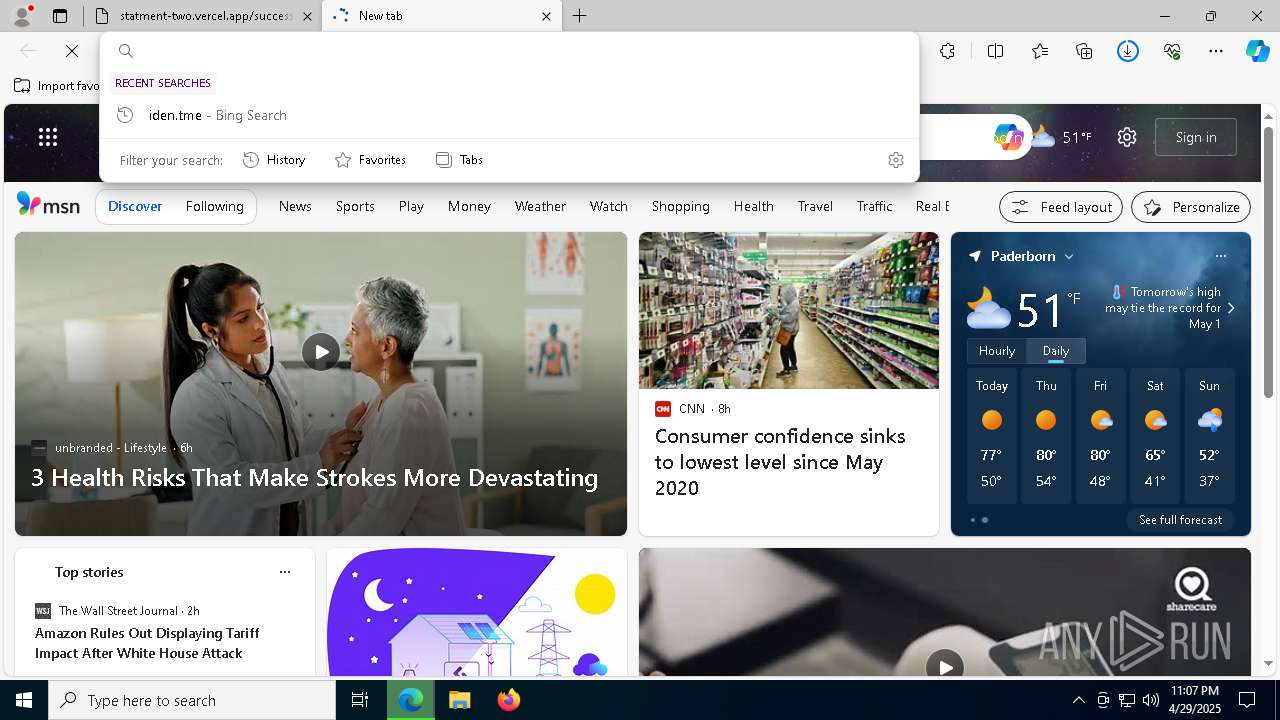Open notification center icon
This screenshot has width=1280, height=720.
1247,700
